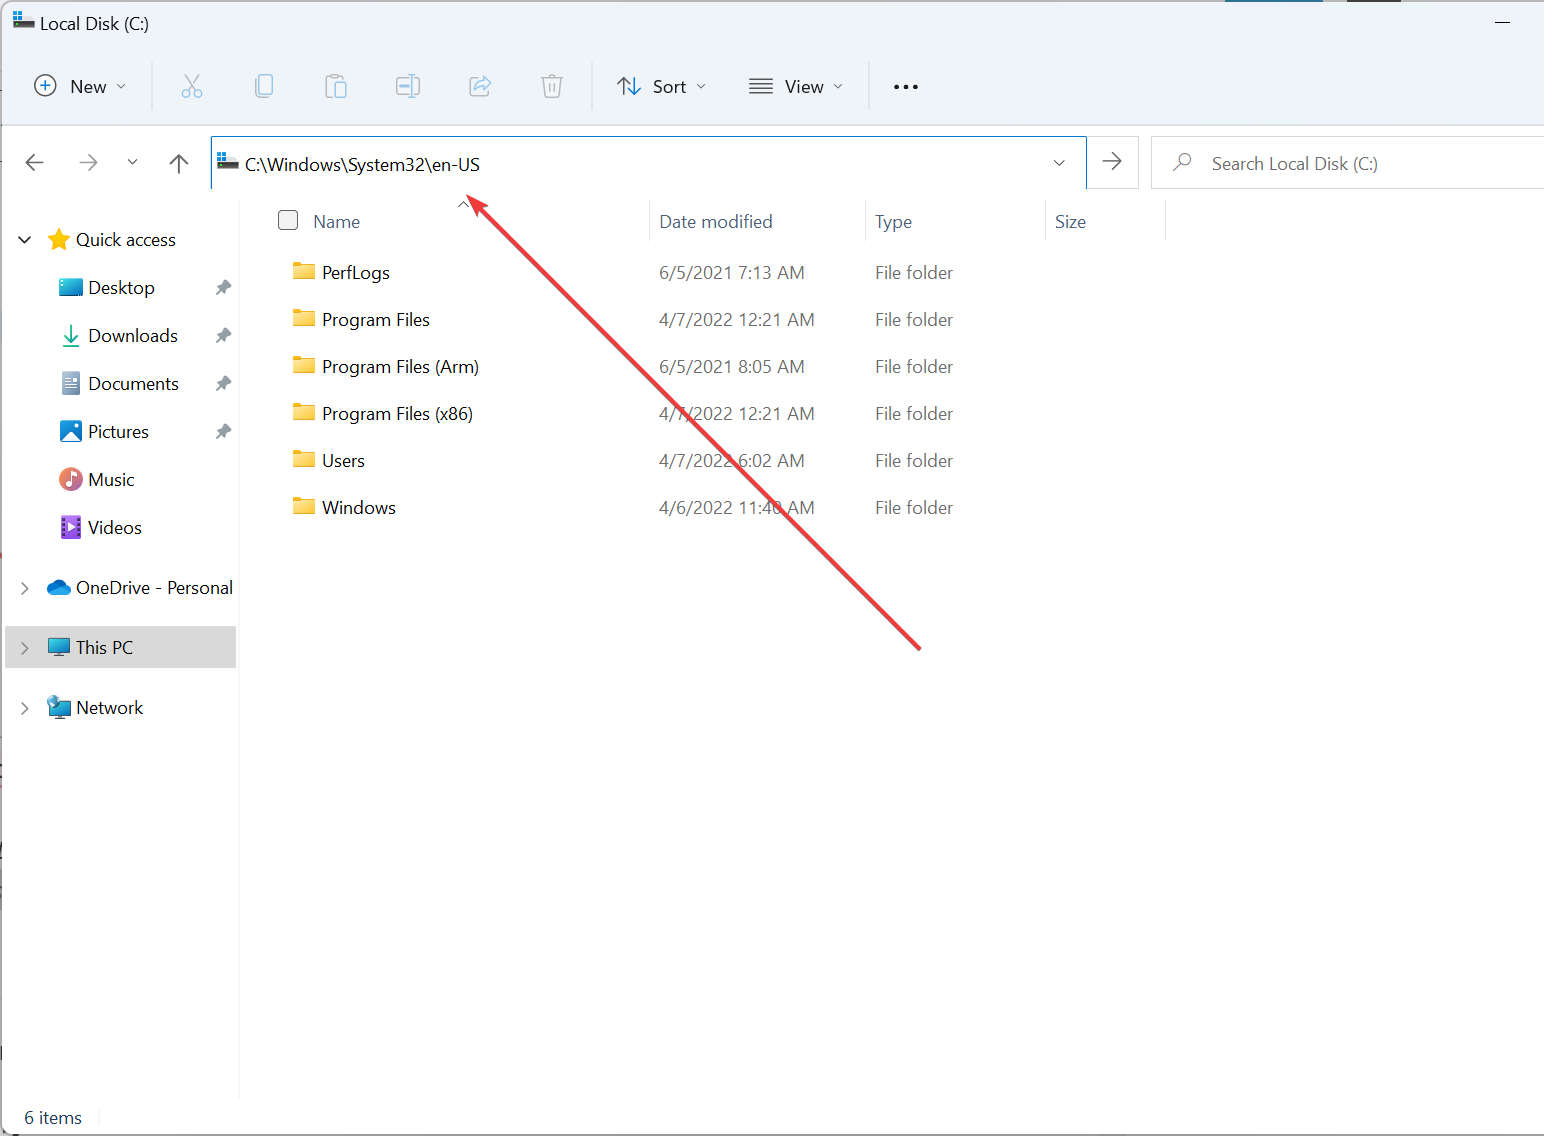Open the address bar history dropdown

1059,162
